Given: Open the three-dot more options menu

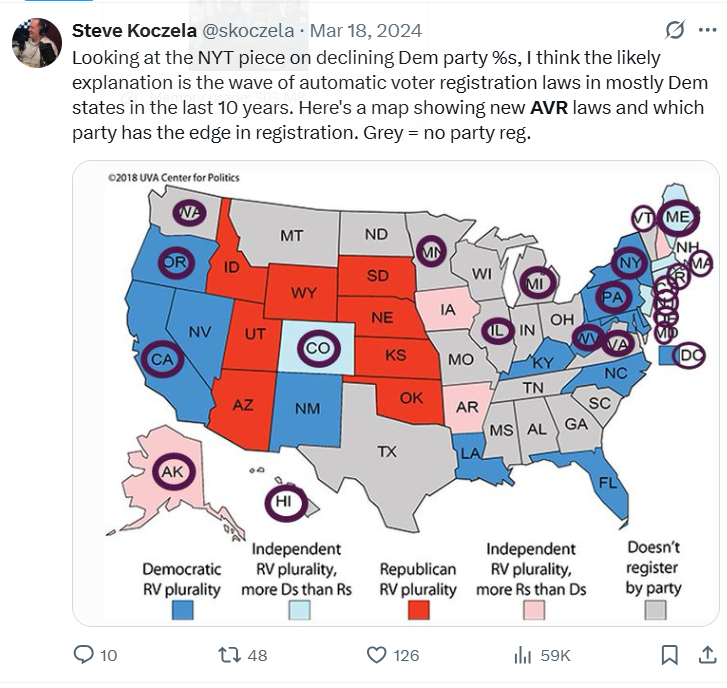Looking at the screenshot, I should click(x=708, y=31).
